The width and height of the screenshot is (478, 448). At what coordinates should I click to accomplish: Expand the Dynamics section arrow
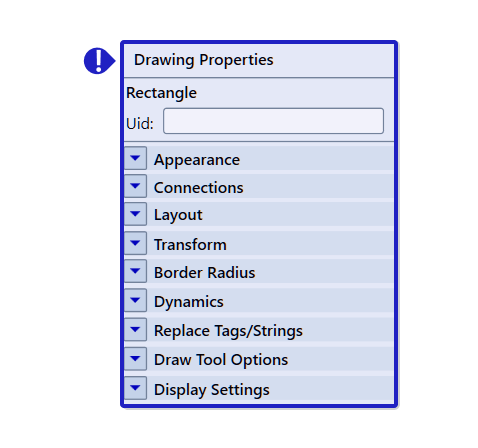coord(135,301)
